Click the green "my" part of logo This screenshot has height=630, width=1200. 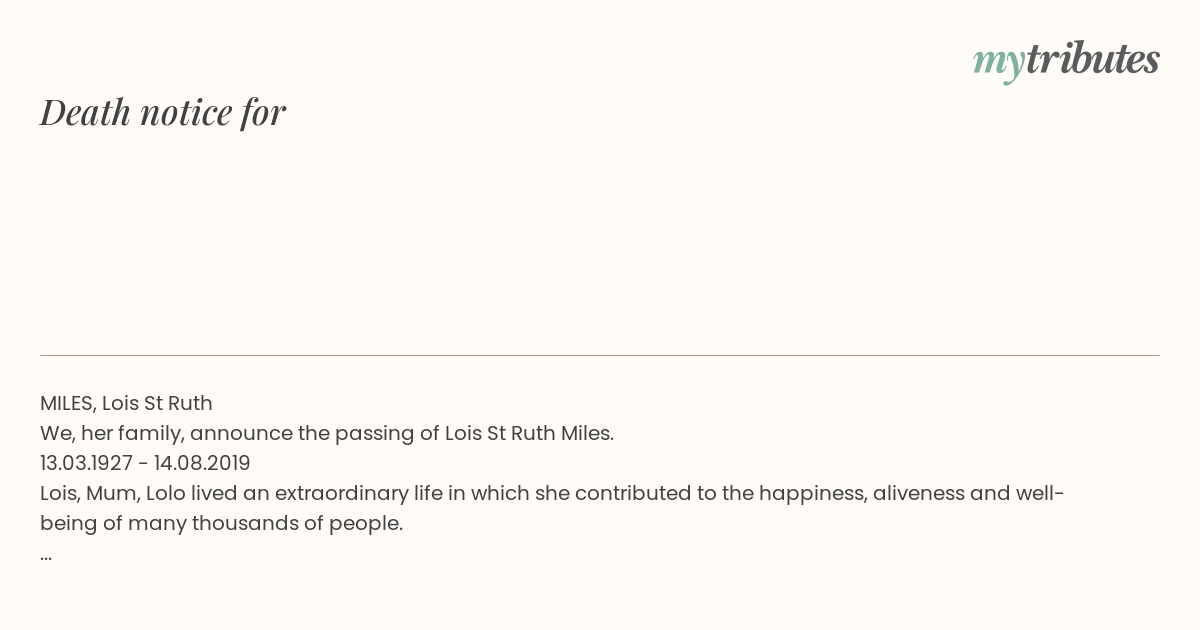coord(999,64)
